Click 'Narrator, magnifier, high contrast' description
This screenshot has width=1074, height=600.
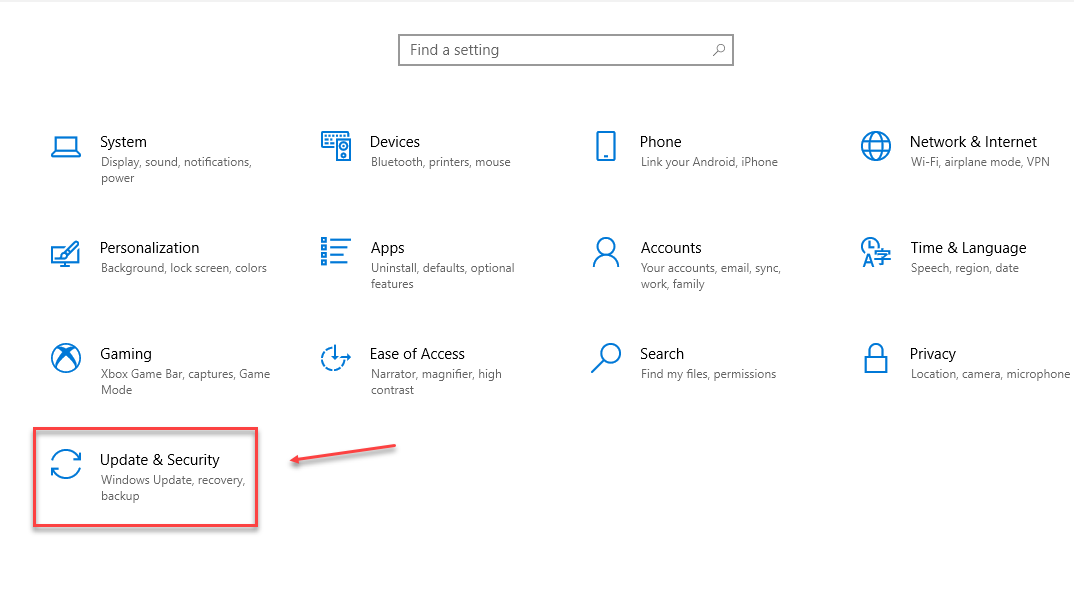pos(436,382)
